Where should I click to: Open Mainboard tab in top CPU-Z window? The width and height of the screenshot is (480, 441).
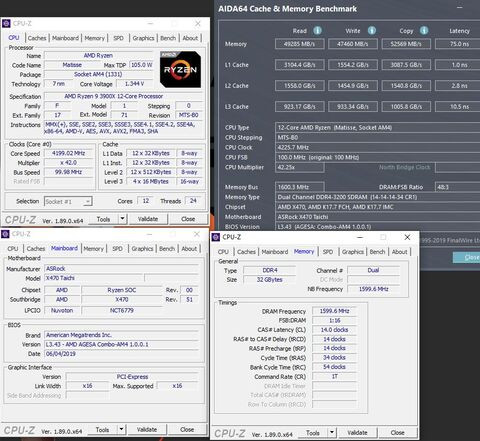65,38
